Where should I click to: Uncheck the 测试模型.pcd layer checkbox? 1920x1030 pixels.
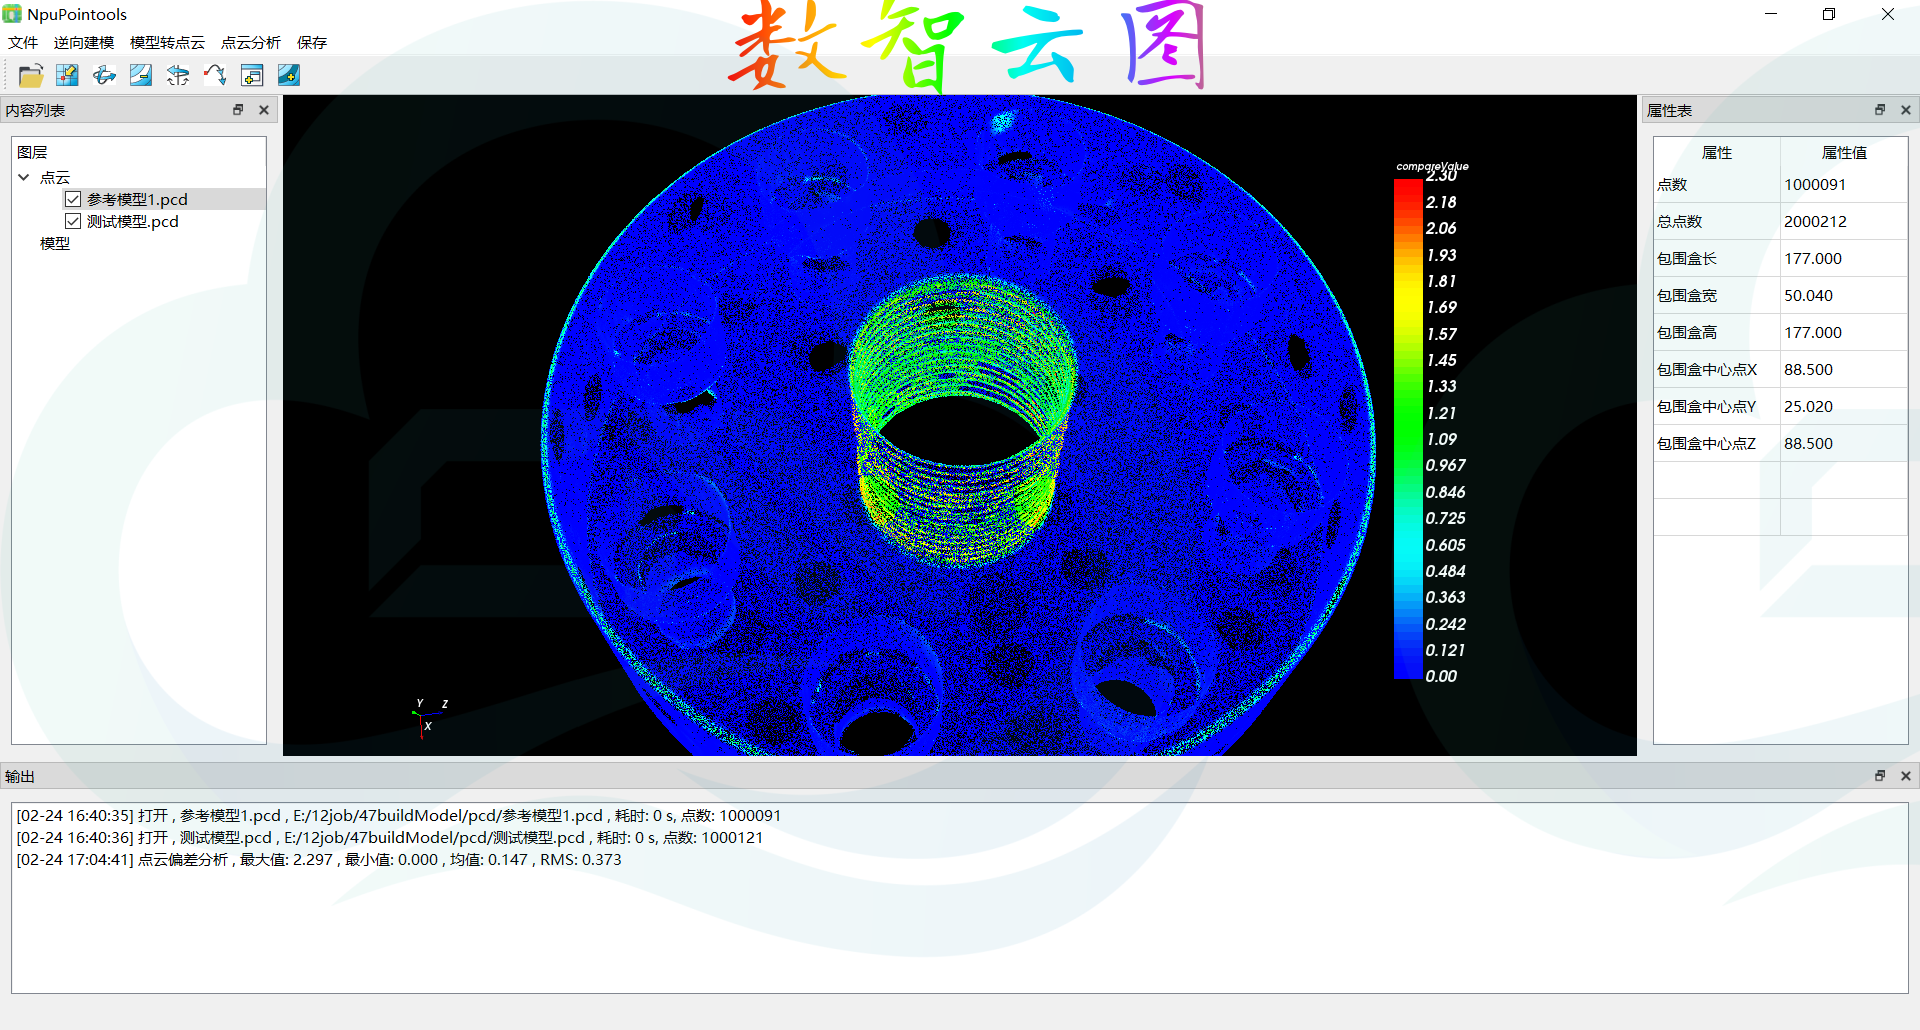pos(73,221)
